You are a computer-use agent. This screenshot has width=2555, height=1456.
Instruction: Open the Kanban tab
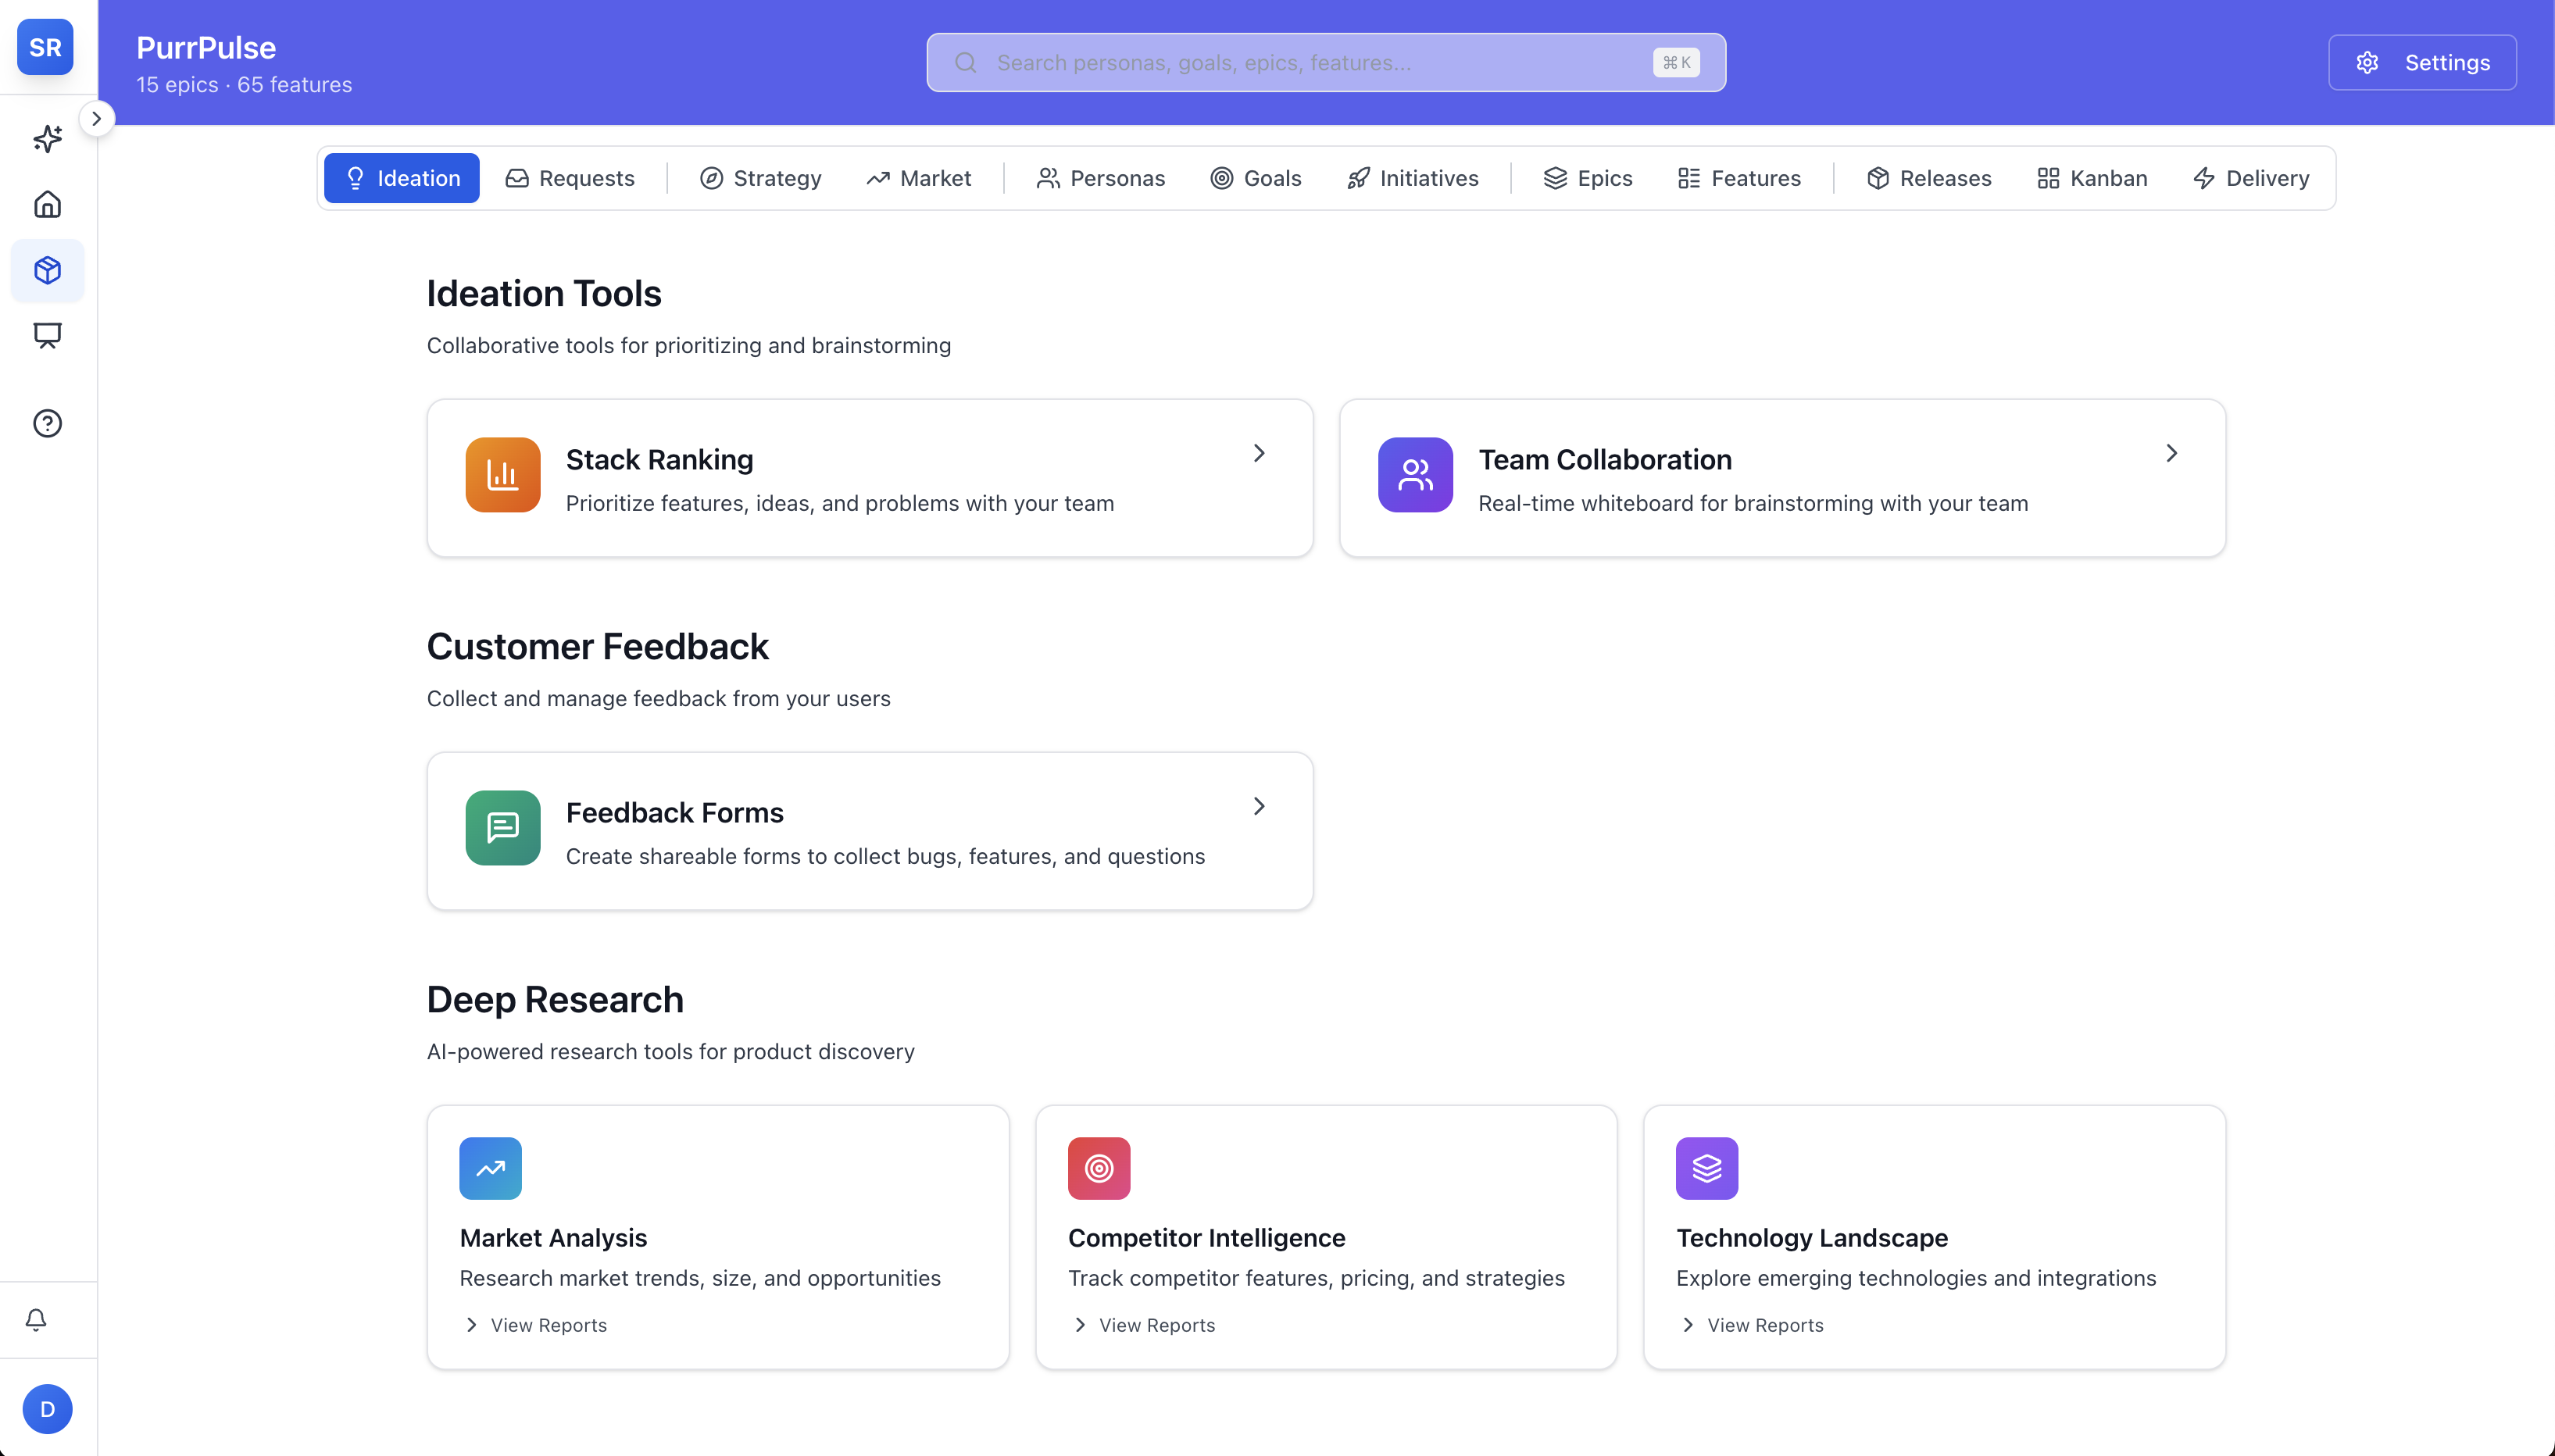pyautogui.click(x=2092, y=178)
